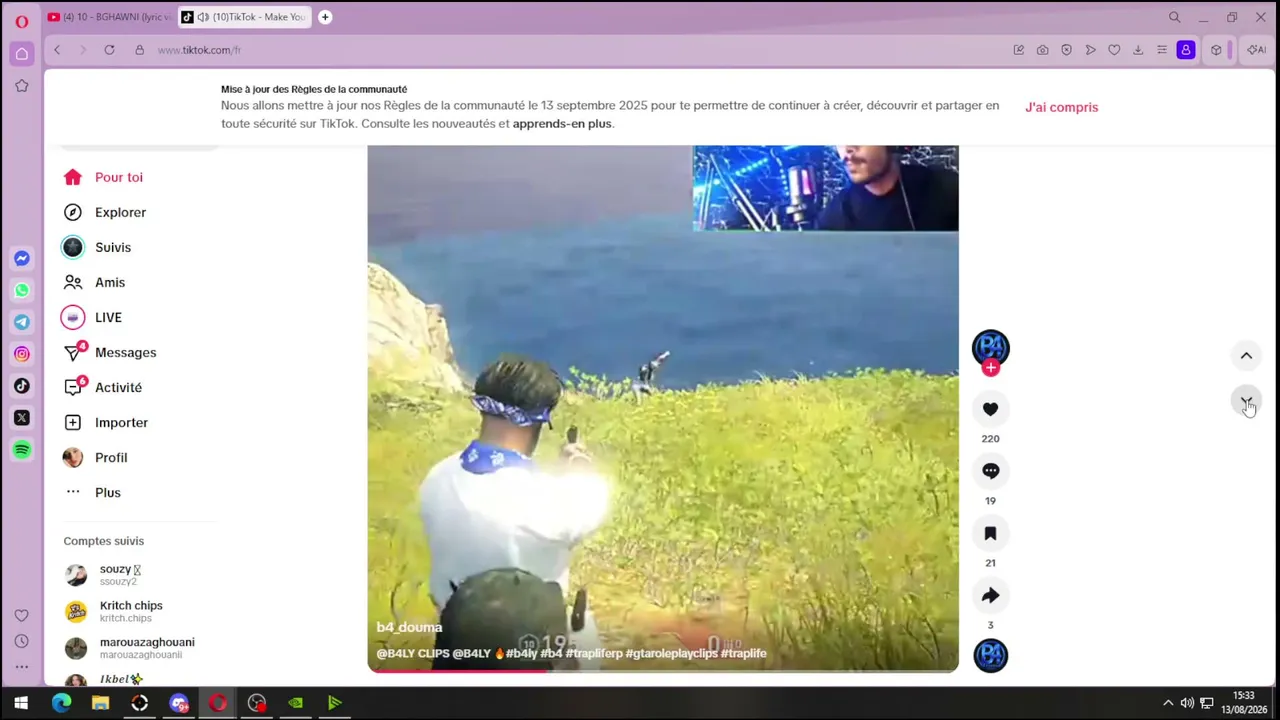
Task: Search open tabs with the magnifier icon
Action: pos(1175,17)
